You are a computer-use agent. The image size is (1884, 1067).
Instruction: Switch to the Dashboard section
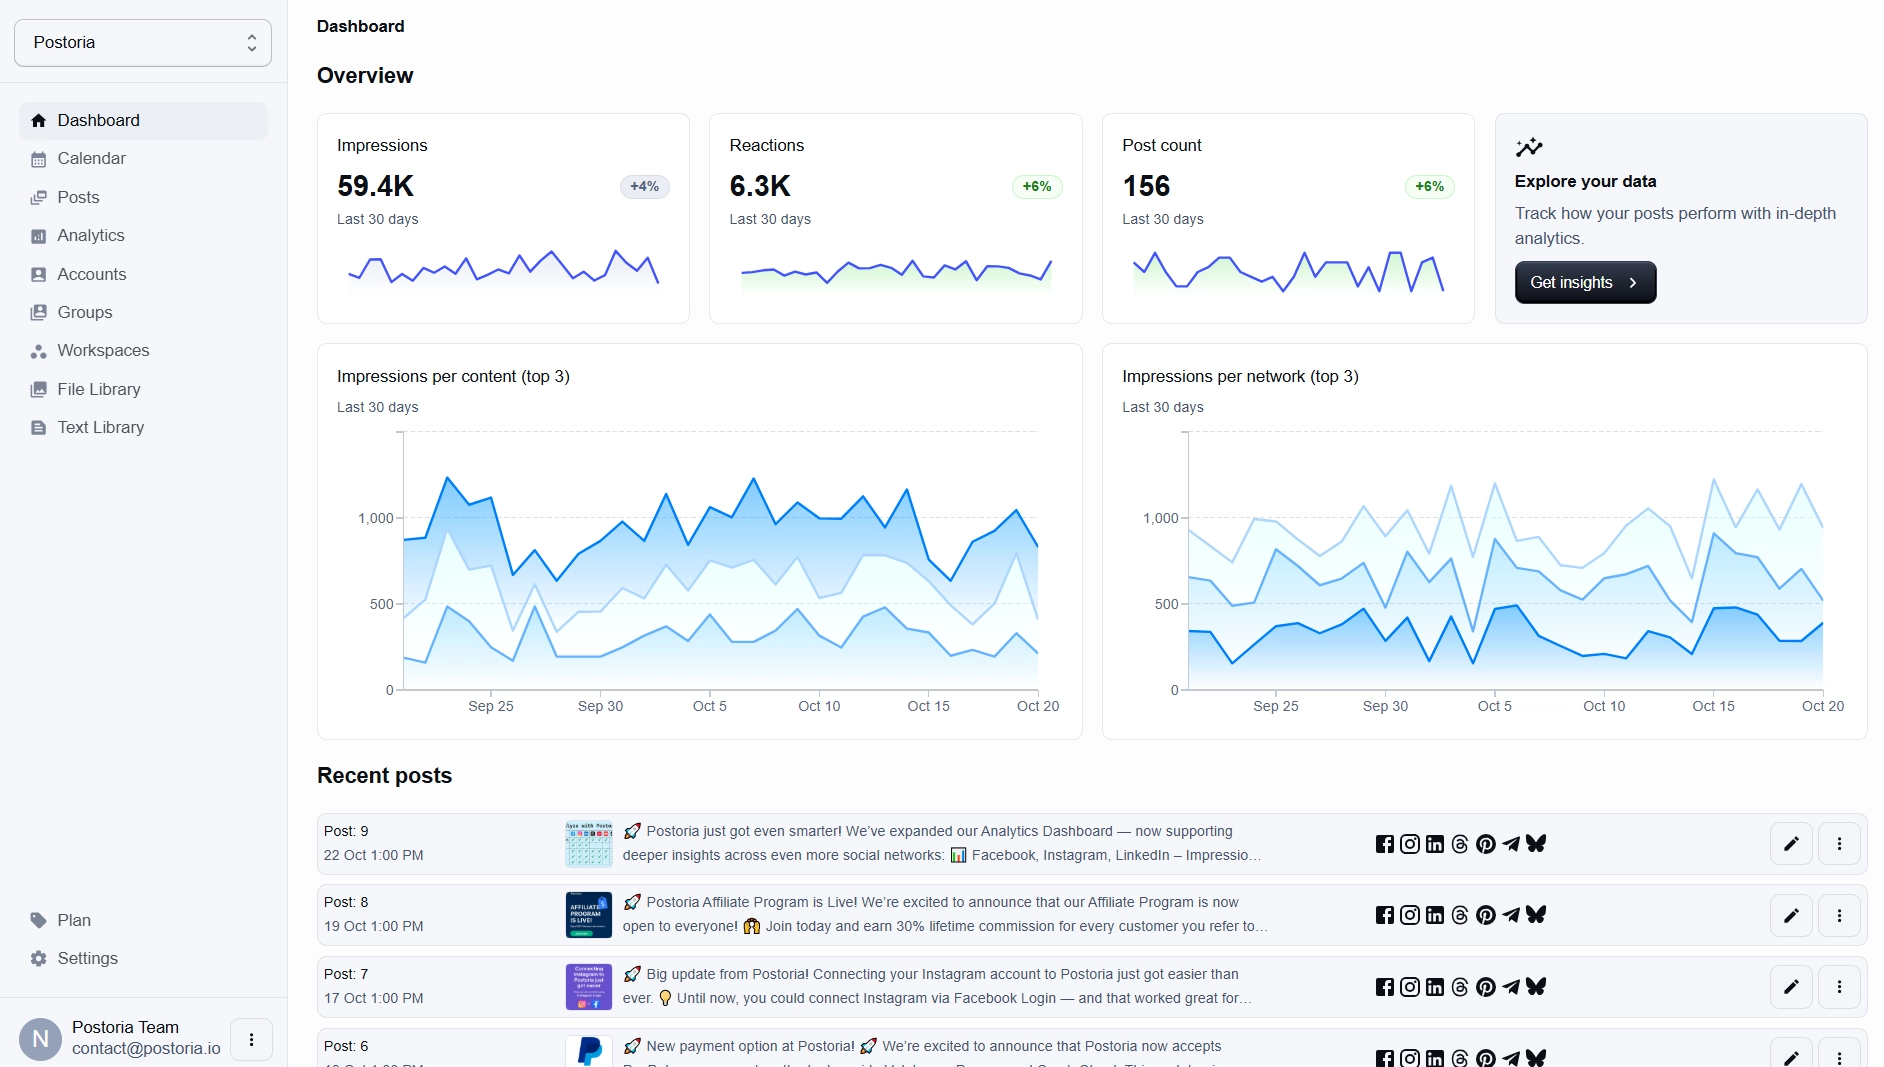pos(98,120)
